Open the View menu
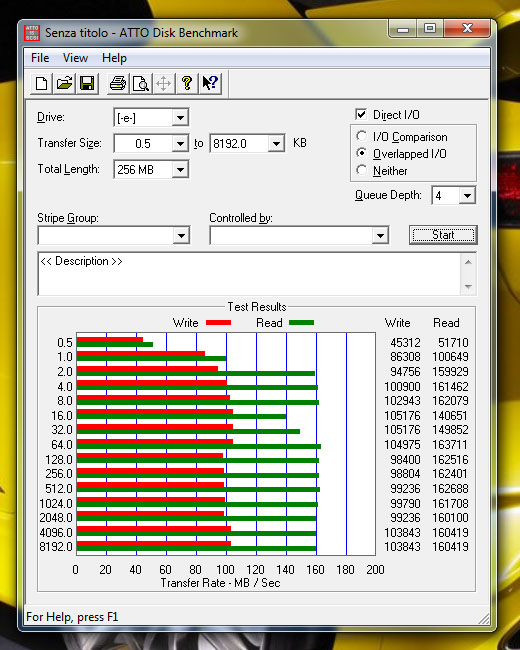 tap(75, 58)
